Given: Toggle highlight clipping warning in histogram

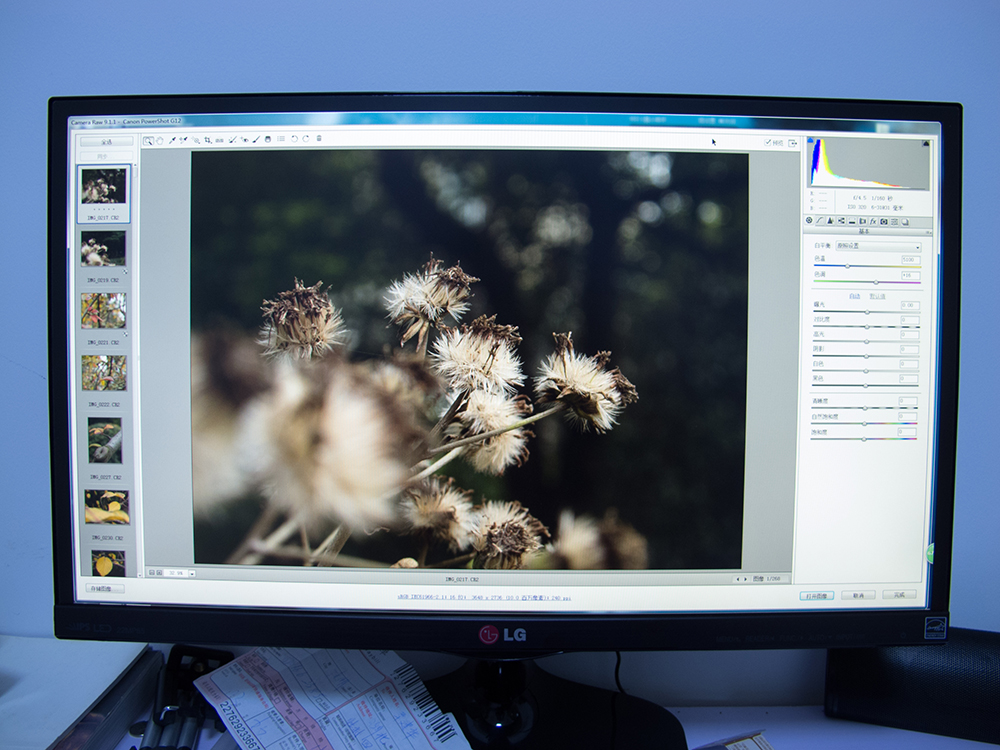Looking at the screenshot, I should (x=925, y=143).
